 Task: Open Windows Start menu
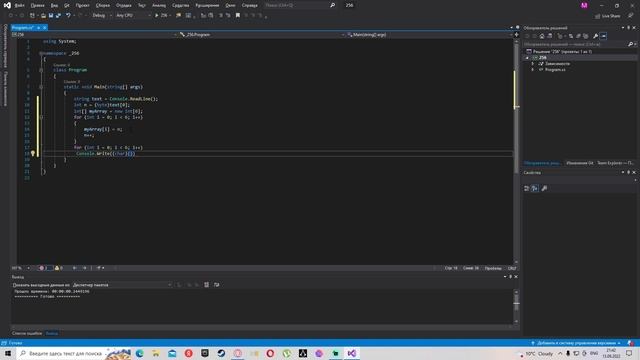(x=8, y=353)
